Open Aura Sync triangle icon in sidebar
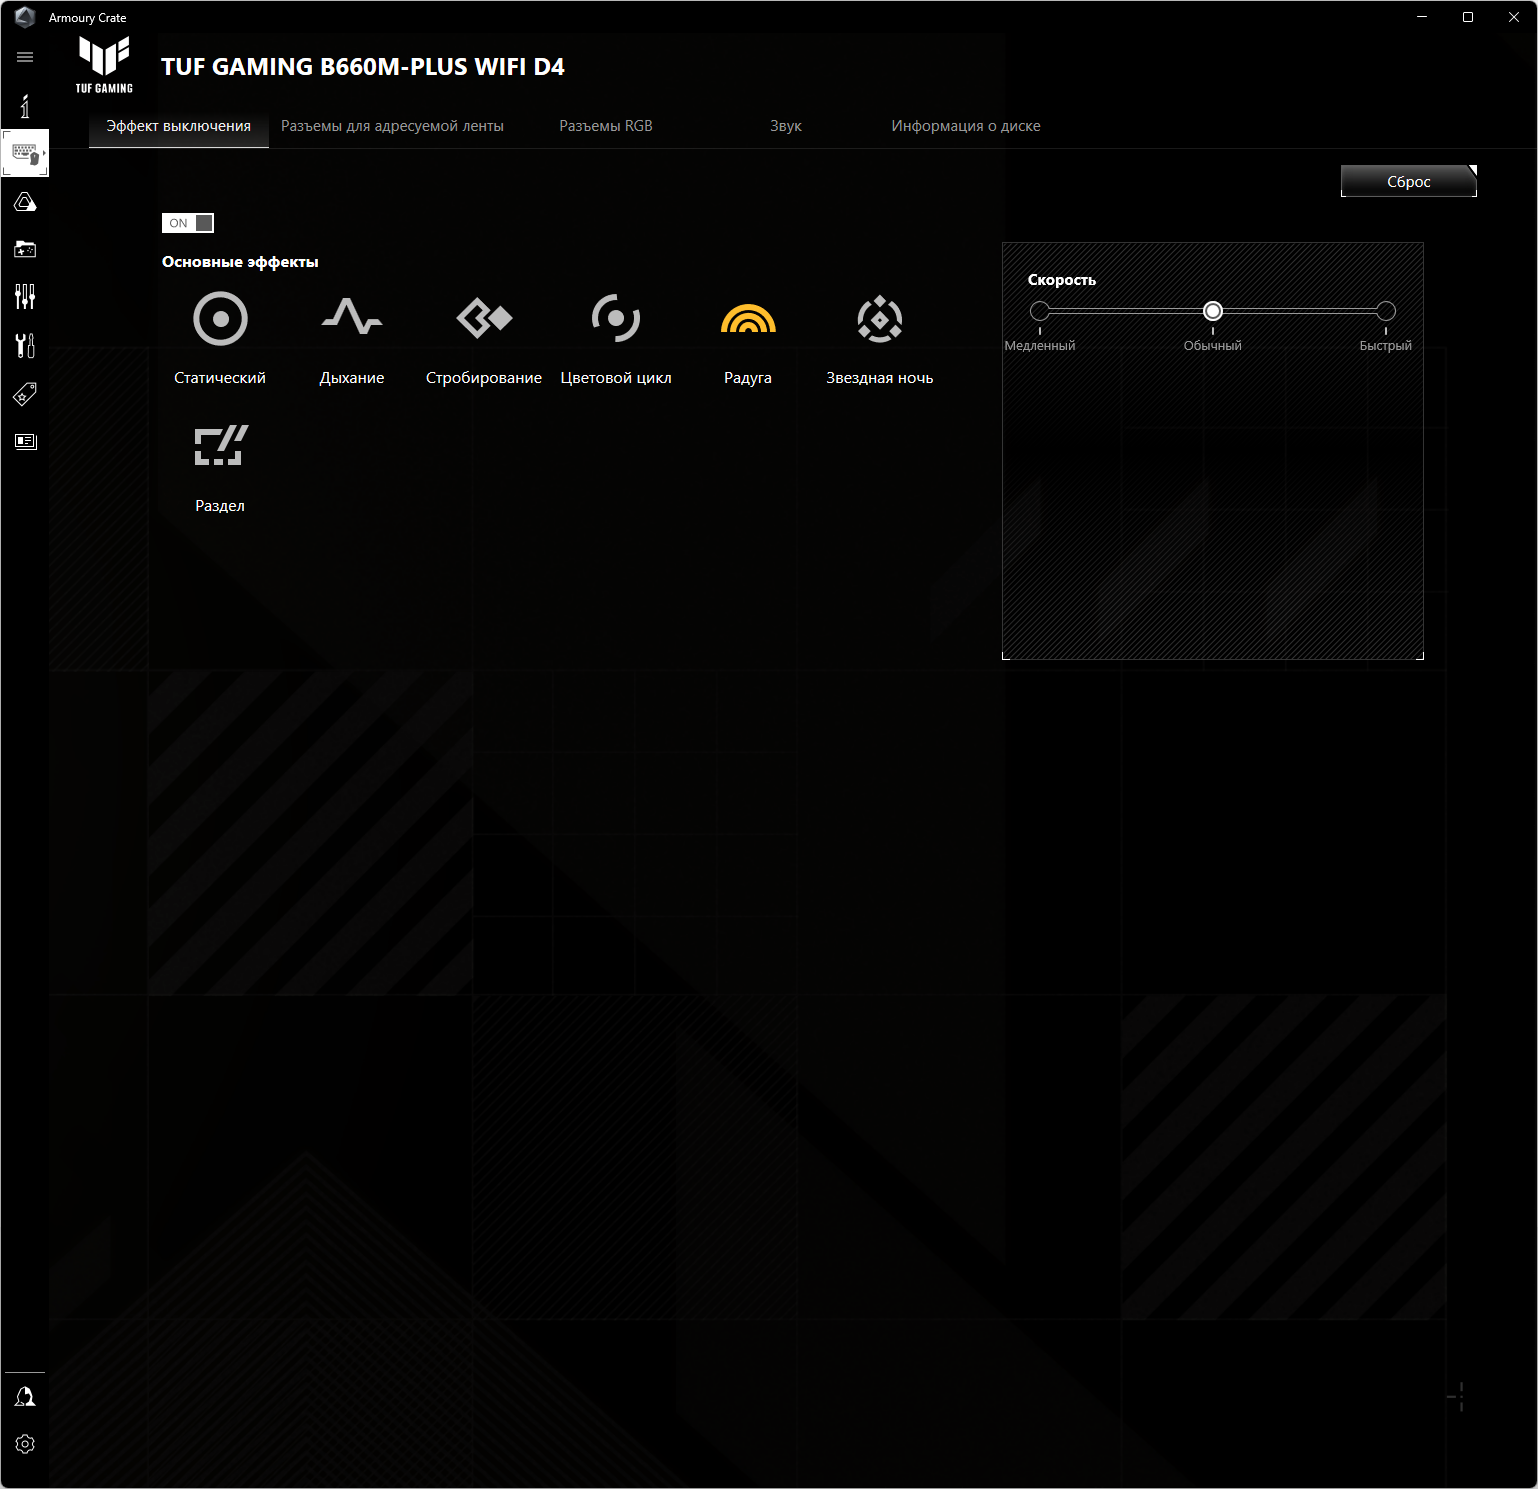Image resolution: width=1538 pixels, height=1489 pixels. [x=25, y=201]
